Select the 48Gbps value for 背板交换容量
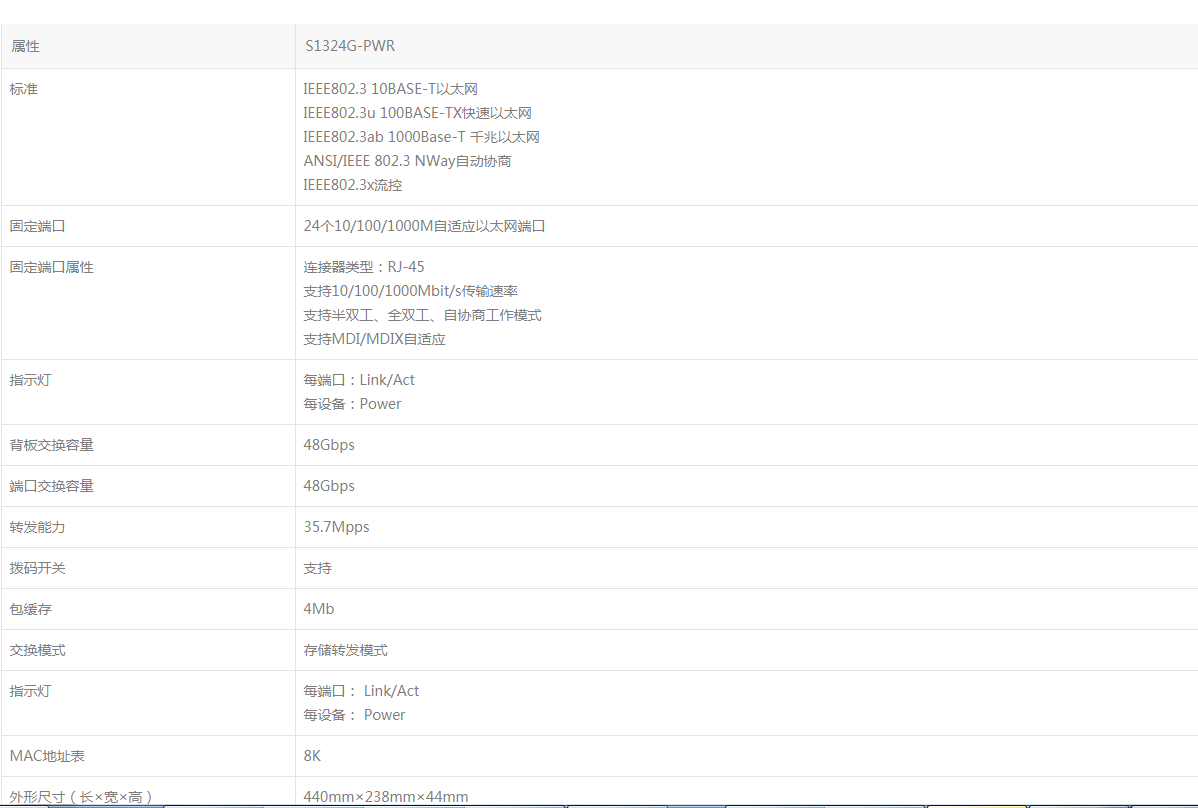The image size is (1198, 808). click(329, 445)
